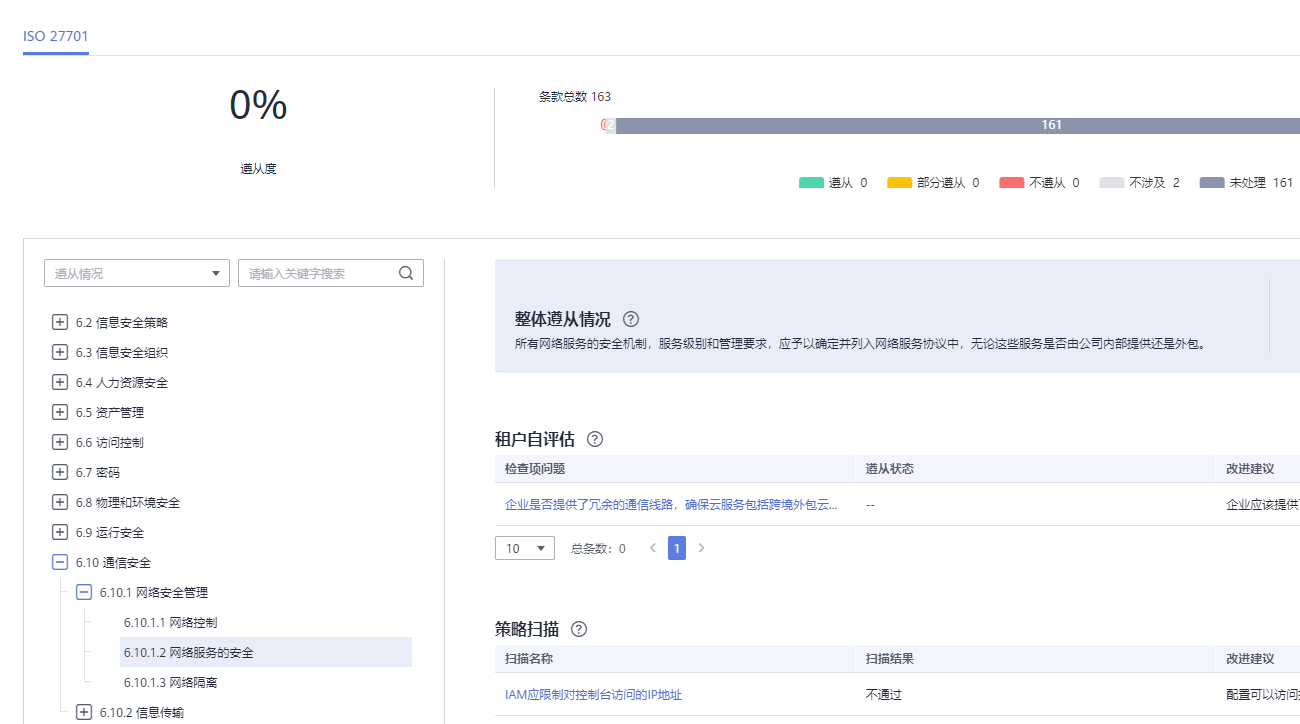1300x724 pixels.
Task: Click the 租户自评估 改进建议 column header
Action: coord(1250,468)
